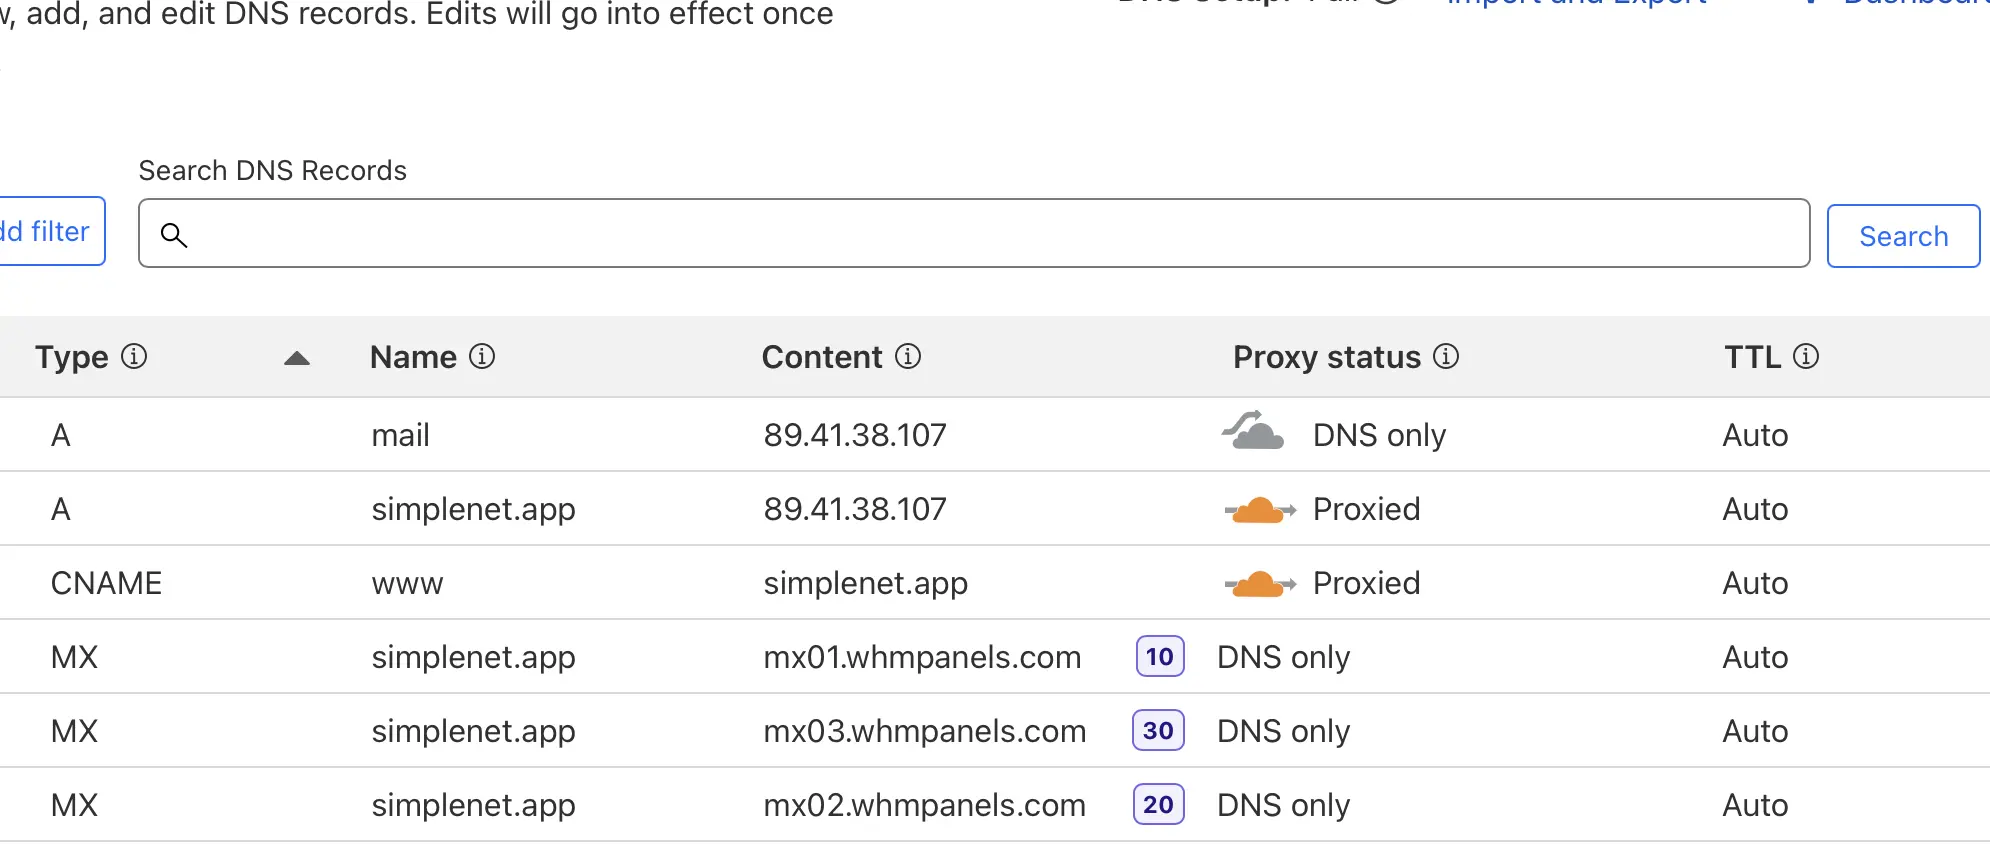Click priority badge 20 on mx02 record

click(1158, 805)
